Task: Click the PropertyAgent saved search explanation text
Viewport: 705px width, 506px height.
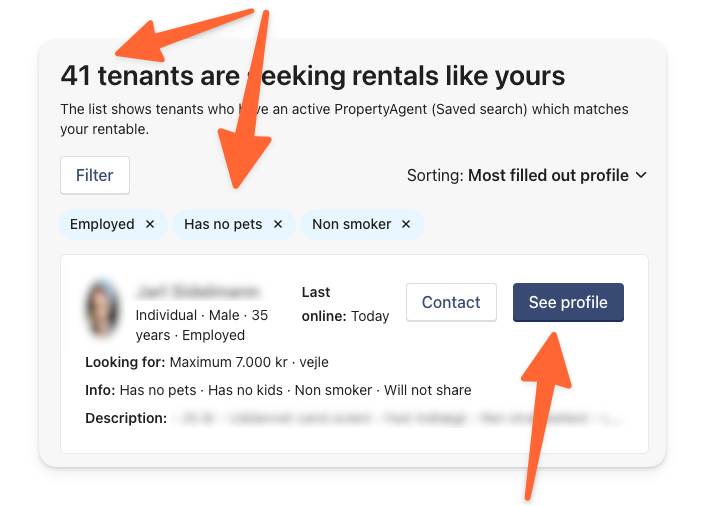Action: click(344, 119)
